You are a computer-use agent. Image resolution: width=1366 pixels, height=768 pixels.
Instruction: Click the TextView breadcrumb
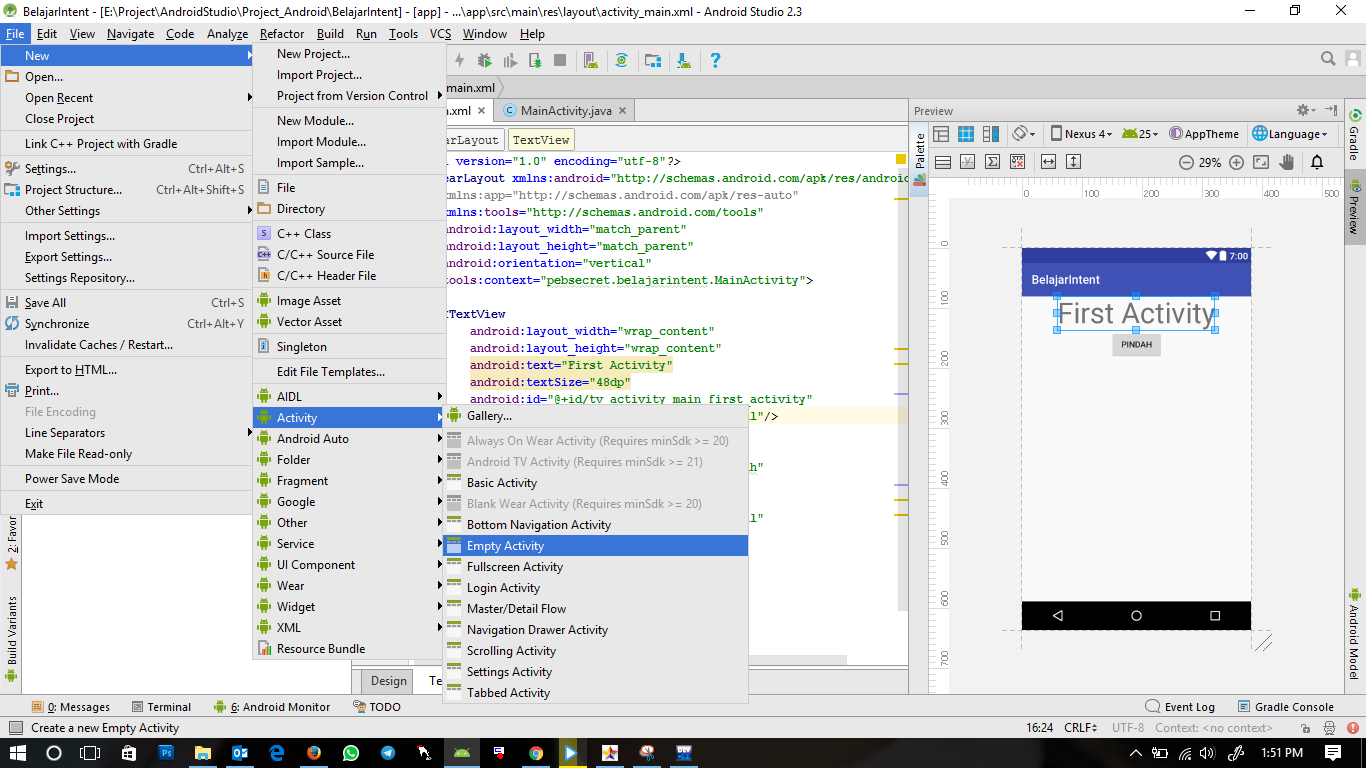tap(540, 140)
